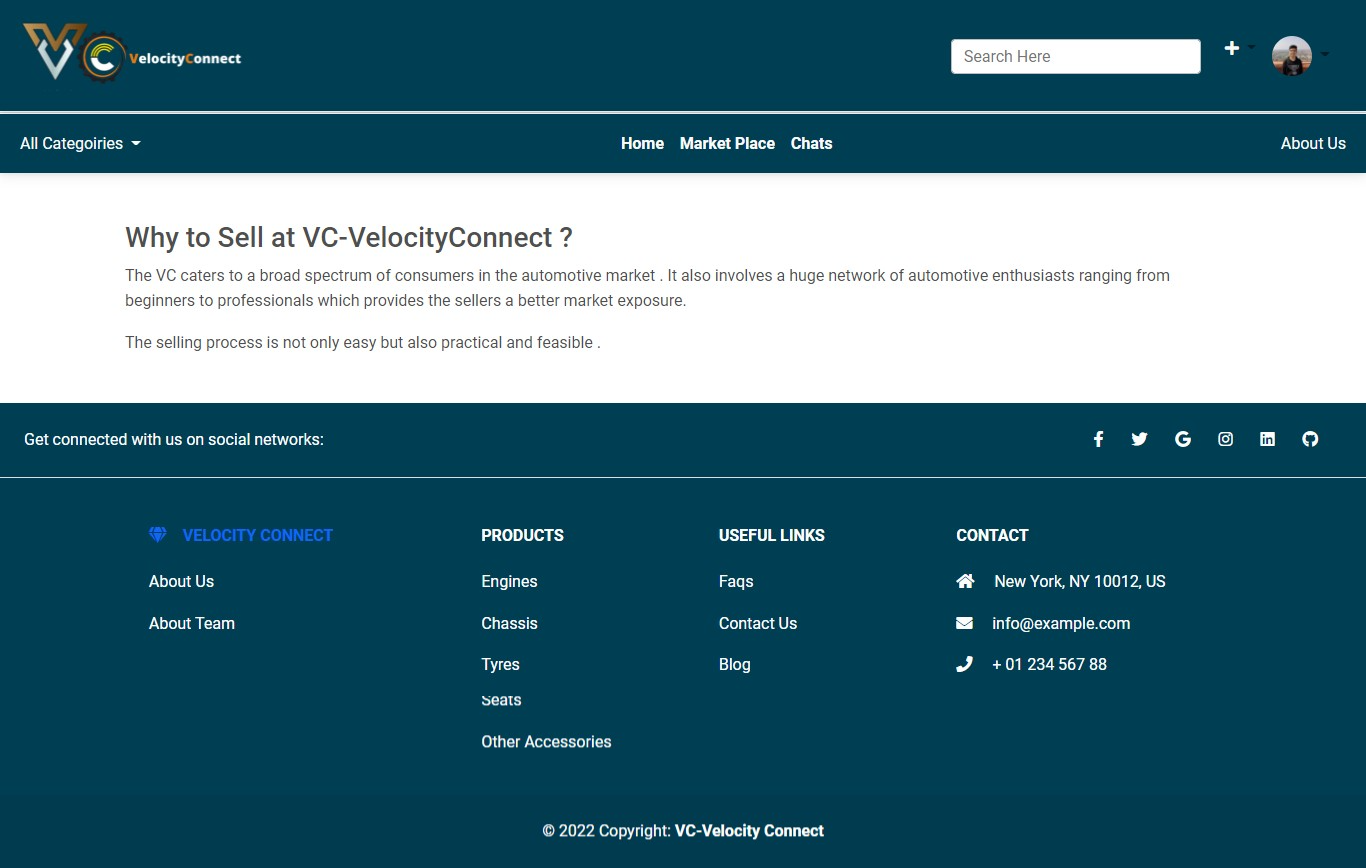Visit the Facebook social icon
The height and width of the screenshot is (868, 1366).
coord(1098,439)
